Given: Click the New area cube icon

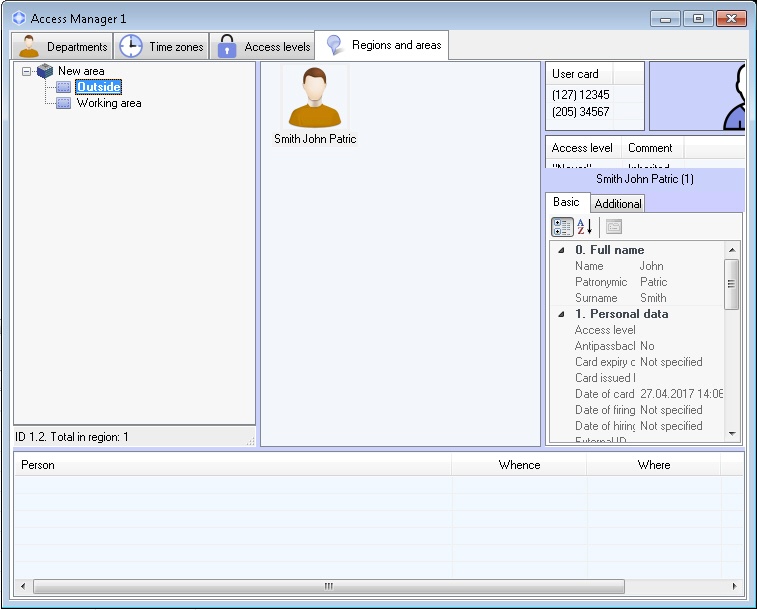Looking at the screenshot, I should [45, 71].
